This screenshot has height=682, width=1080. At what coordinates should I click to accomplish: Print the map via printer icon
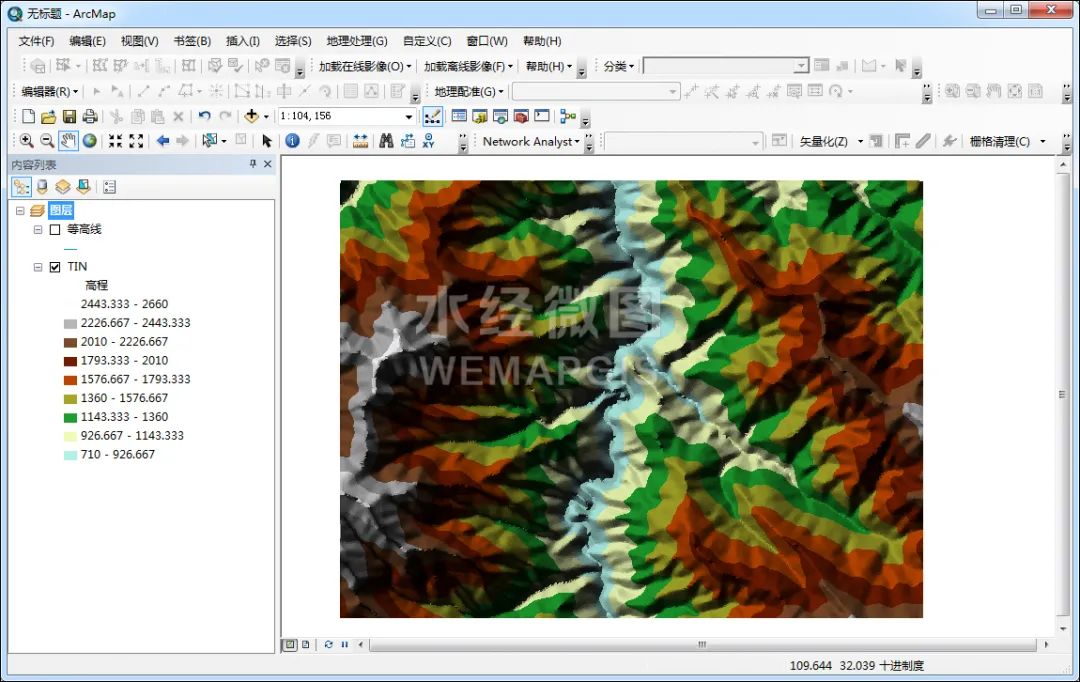(90, 116)
